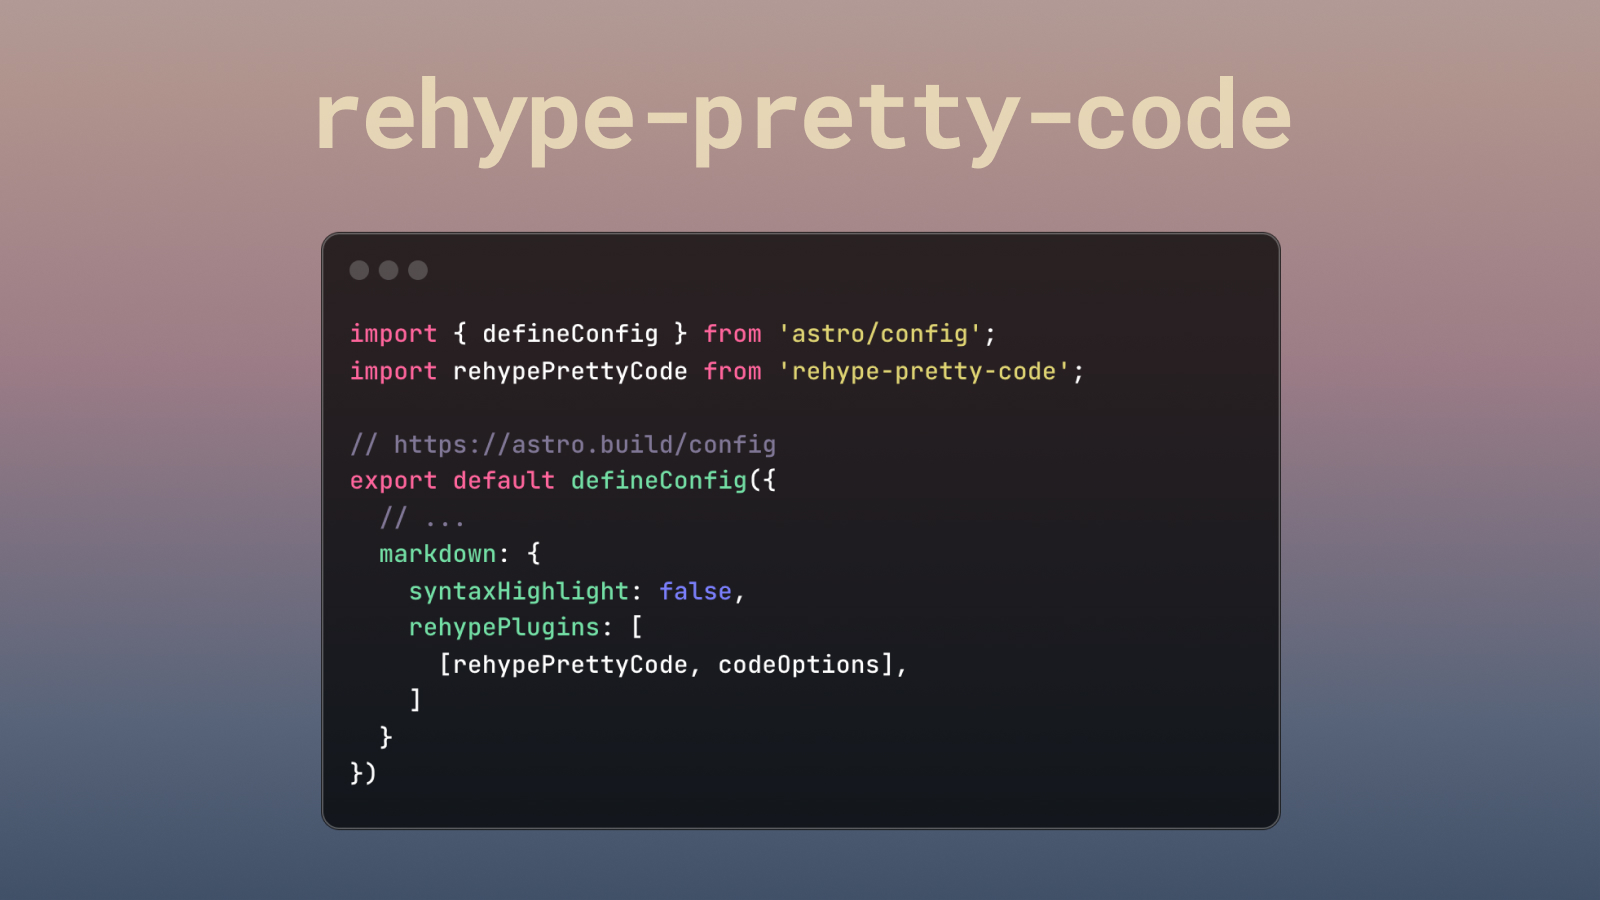Image resolution: width=1600 pixels, height=900 pixels.
Task: Click the rehypePlugins property key
Action: (x=505, y=627)
